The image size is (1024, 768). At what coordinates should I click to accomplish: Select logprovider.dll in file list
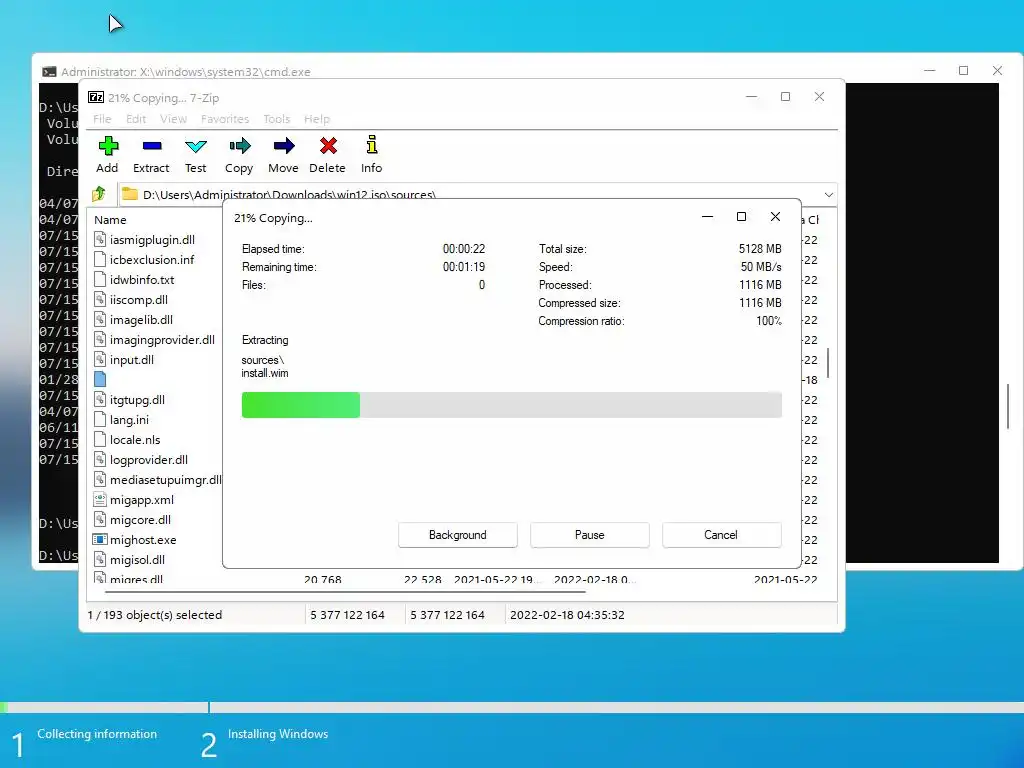point(148,460)
